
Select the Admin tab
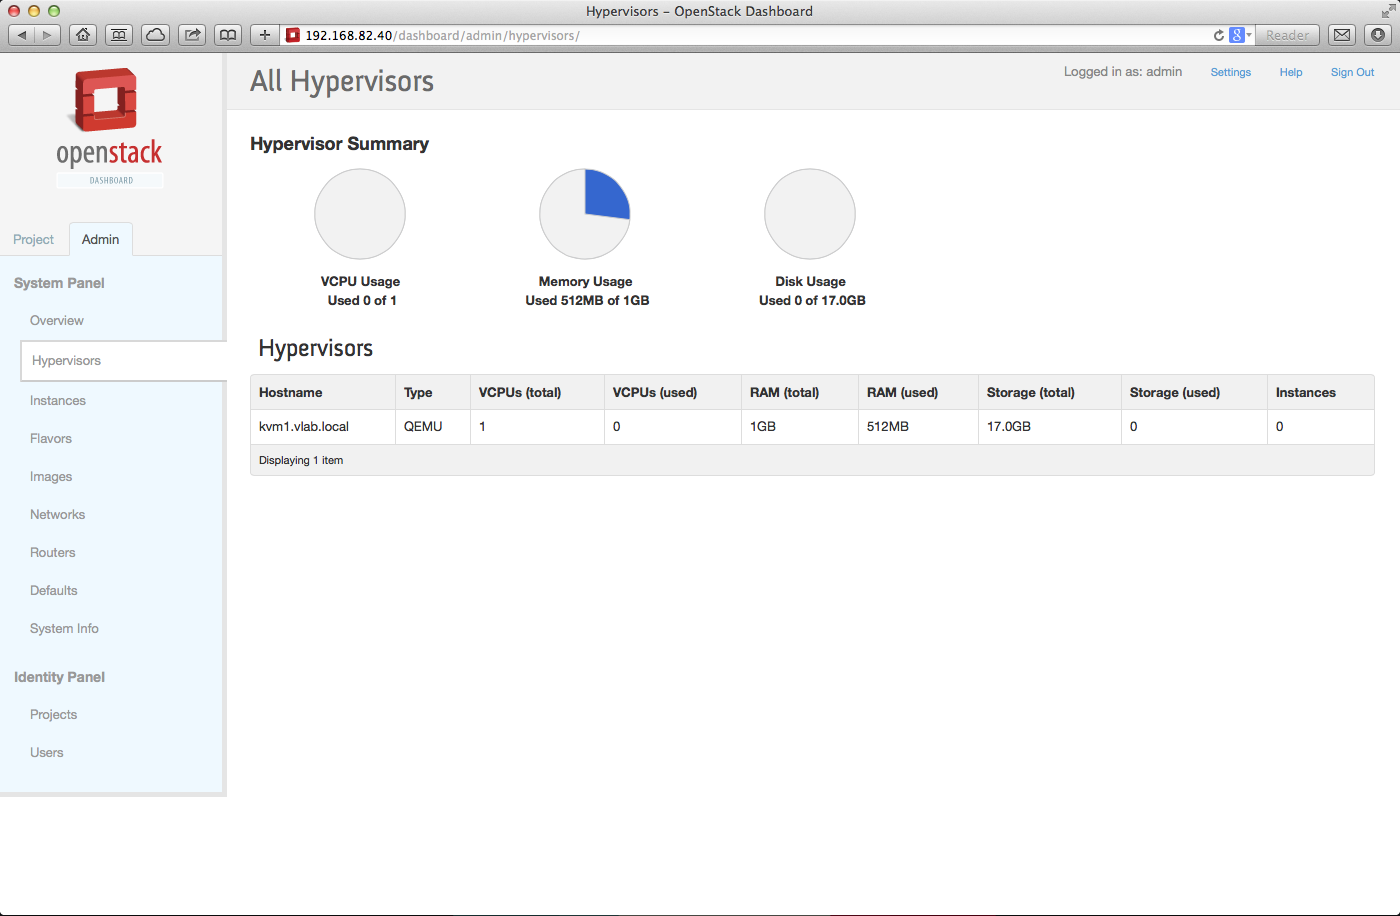click(100, 240)
